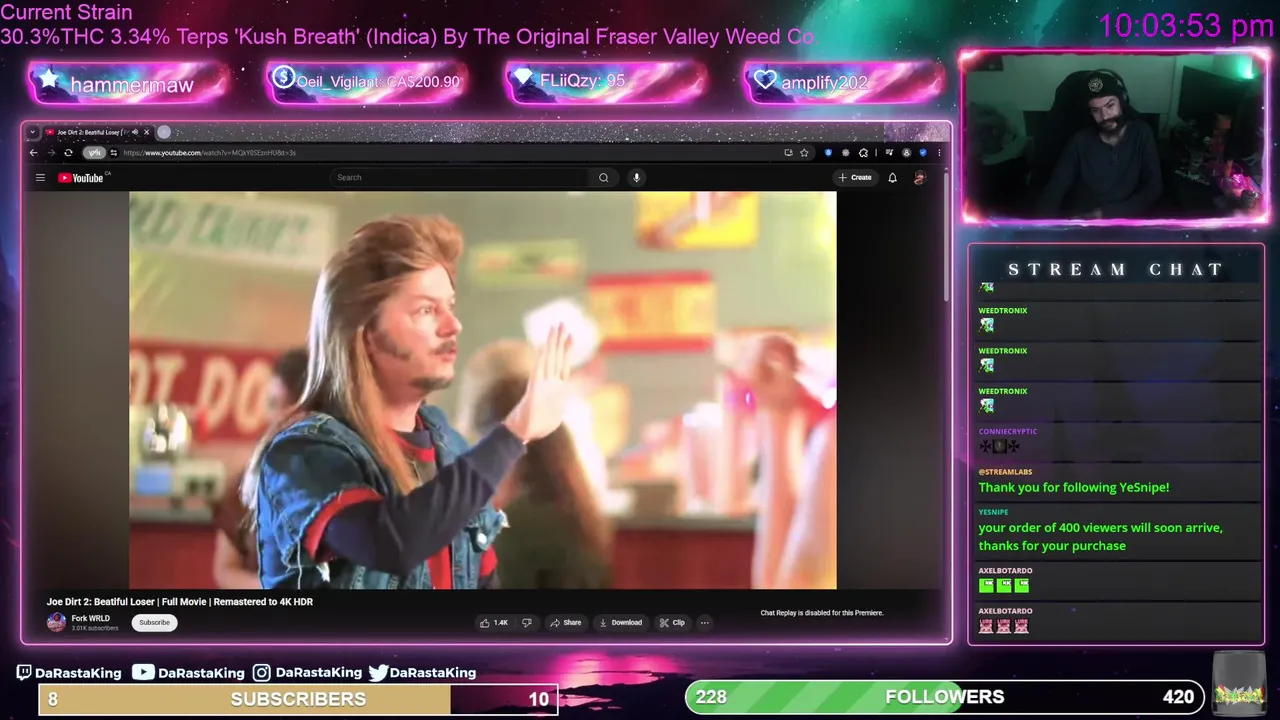Click the Twitter DaRastaKing social handle

pos(422,673)
